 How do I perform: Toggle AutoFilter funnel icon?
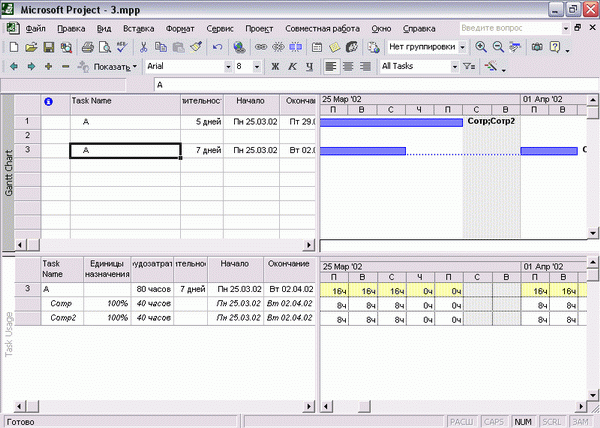[469, 67]
